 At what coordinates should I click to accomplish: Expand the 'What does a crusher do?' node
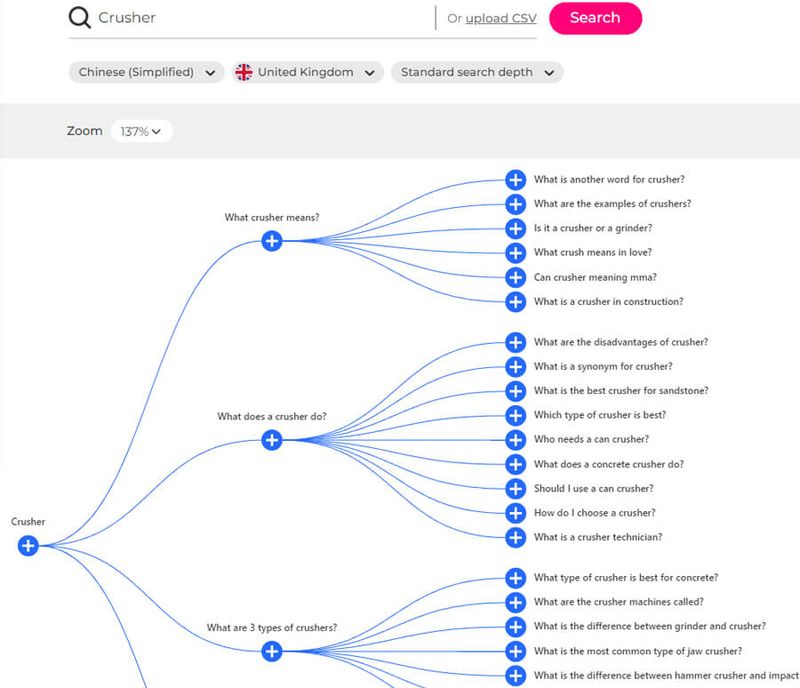pos(272,439)
